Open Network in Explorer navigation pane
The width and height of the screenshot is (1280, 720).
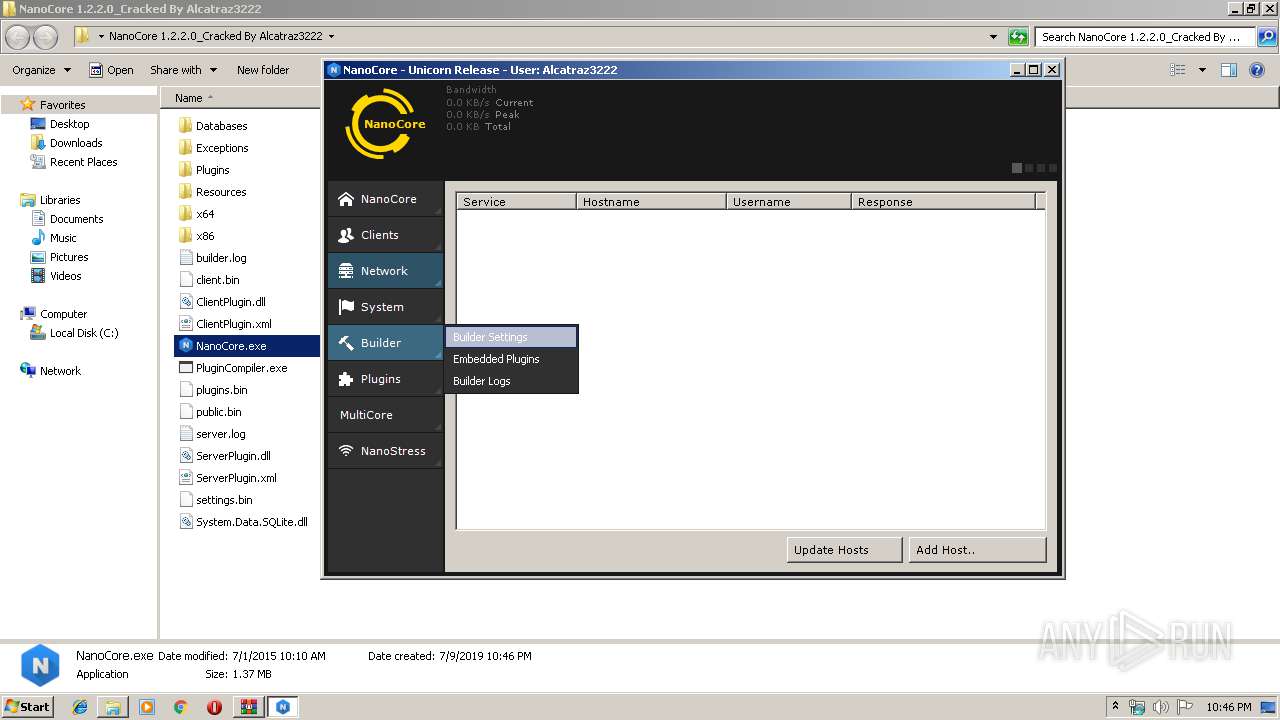coord(51,371)
